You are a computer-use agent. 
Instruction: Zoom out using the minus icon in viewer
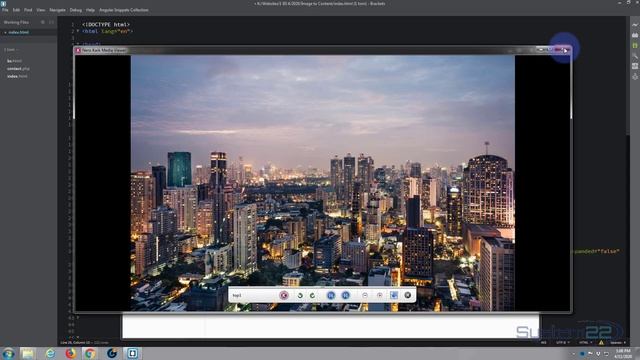tap(365, 295)
